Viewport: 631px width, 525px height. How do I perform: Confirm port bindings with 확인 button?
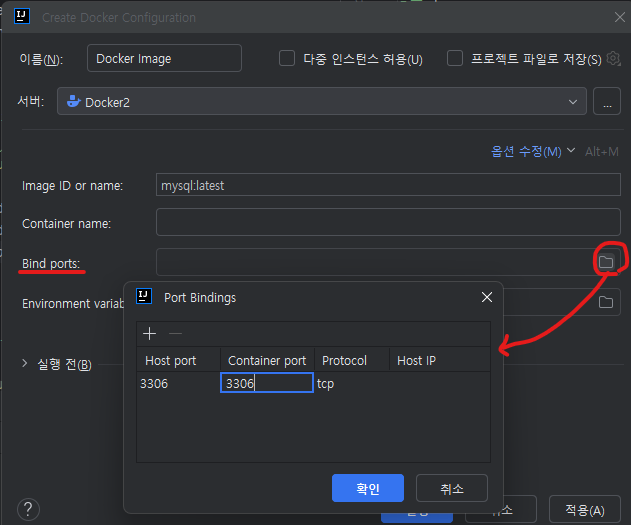[368, 488]
